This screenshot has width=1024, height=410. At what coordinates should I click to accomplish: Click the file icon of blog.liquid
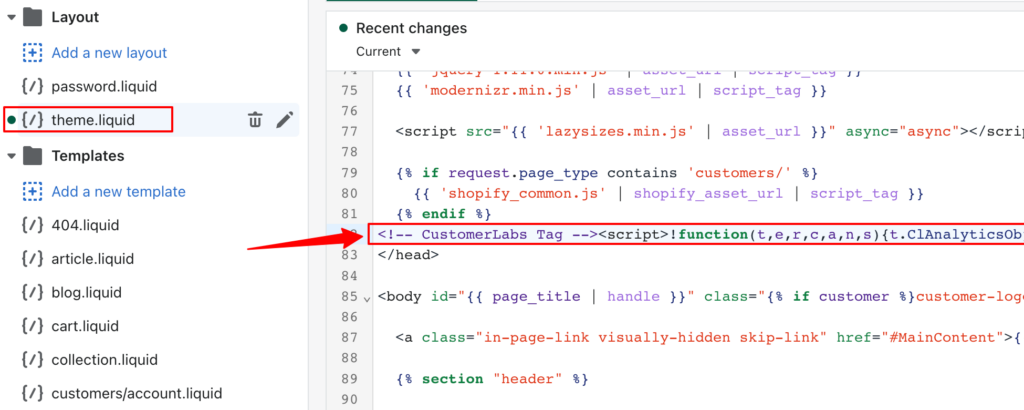click(33, 292)
